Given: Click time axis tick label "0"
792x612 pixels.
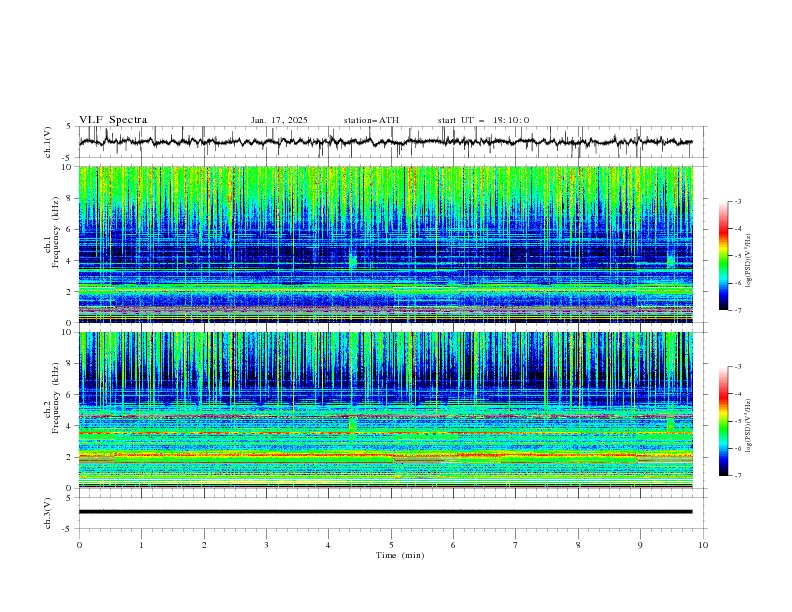Looking at the screenshot, I should coord(79,545).
